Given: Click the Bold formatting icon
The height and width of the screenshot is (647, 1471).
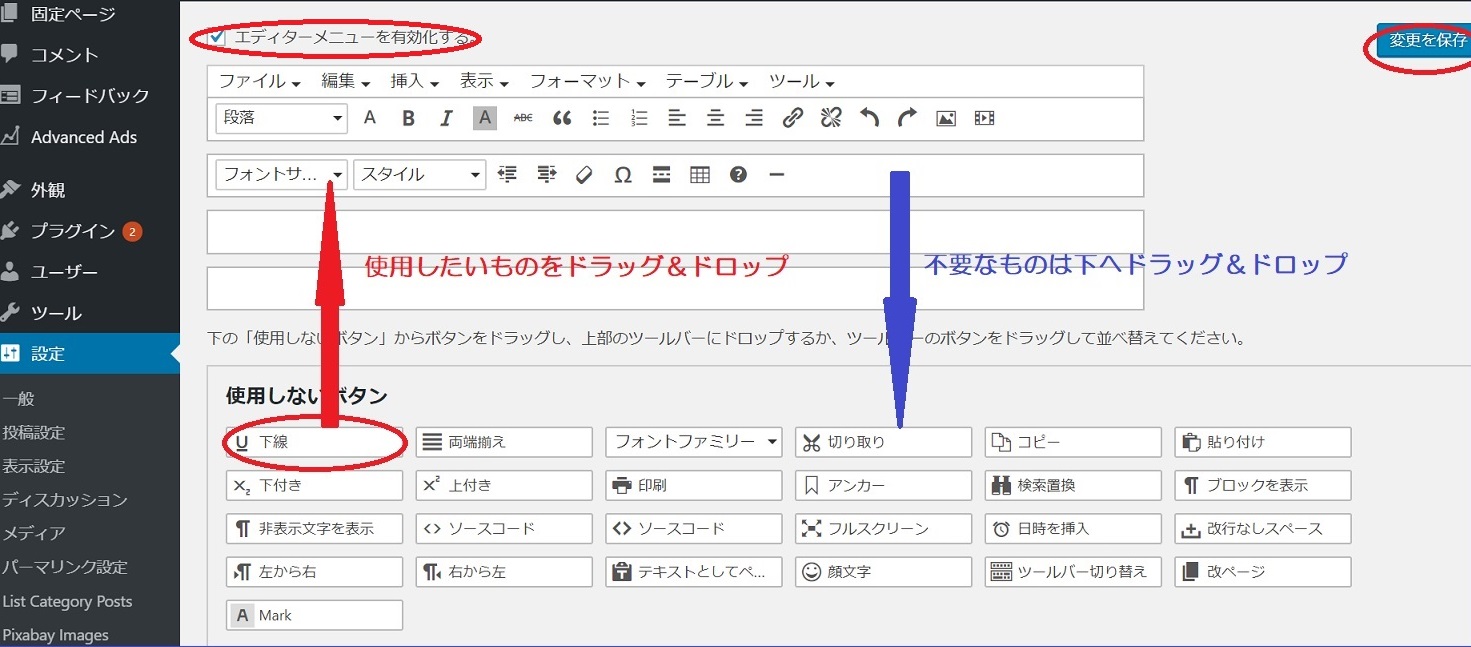Looking at the screenshot, I should tap(408, 118).
